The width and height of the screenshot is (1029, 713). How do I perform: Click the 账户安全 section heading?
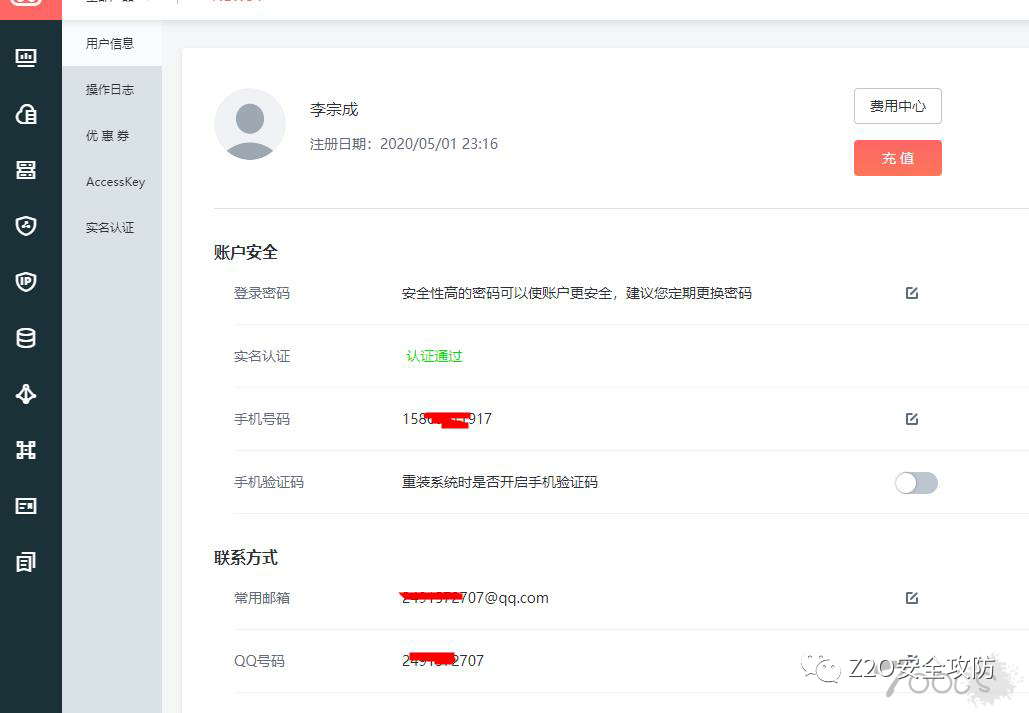click(x=245, y=252)
